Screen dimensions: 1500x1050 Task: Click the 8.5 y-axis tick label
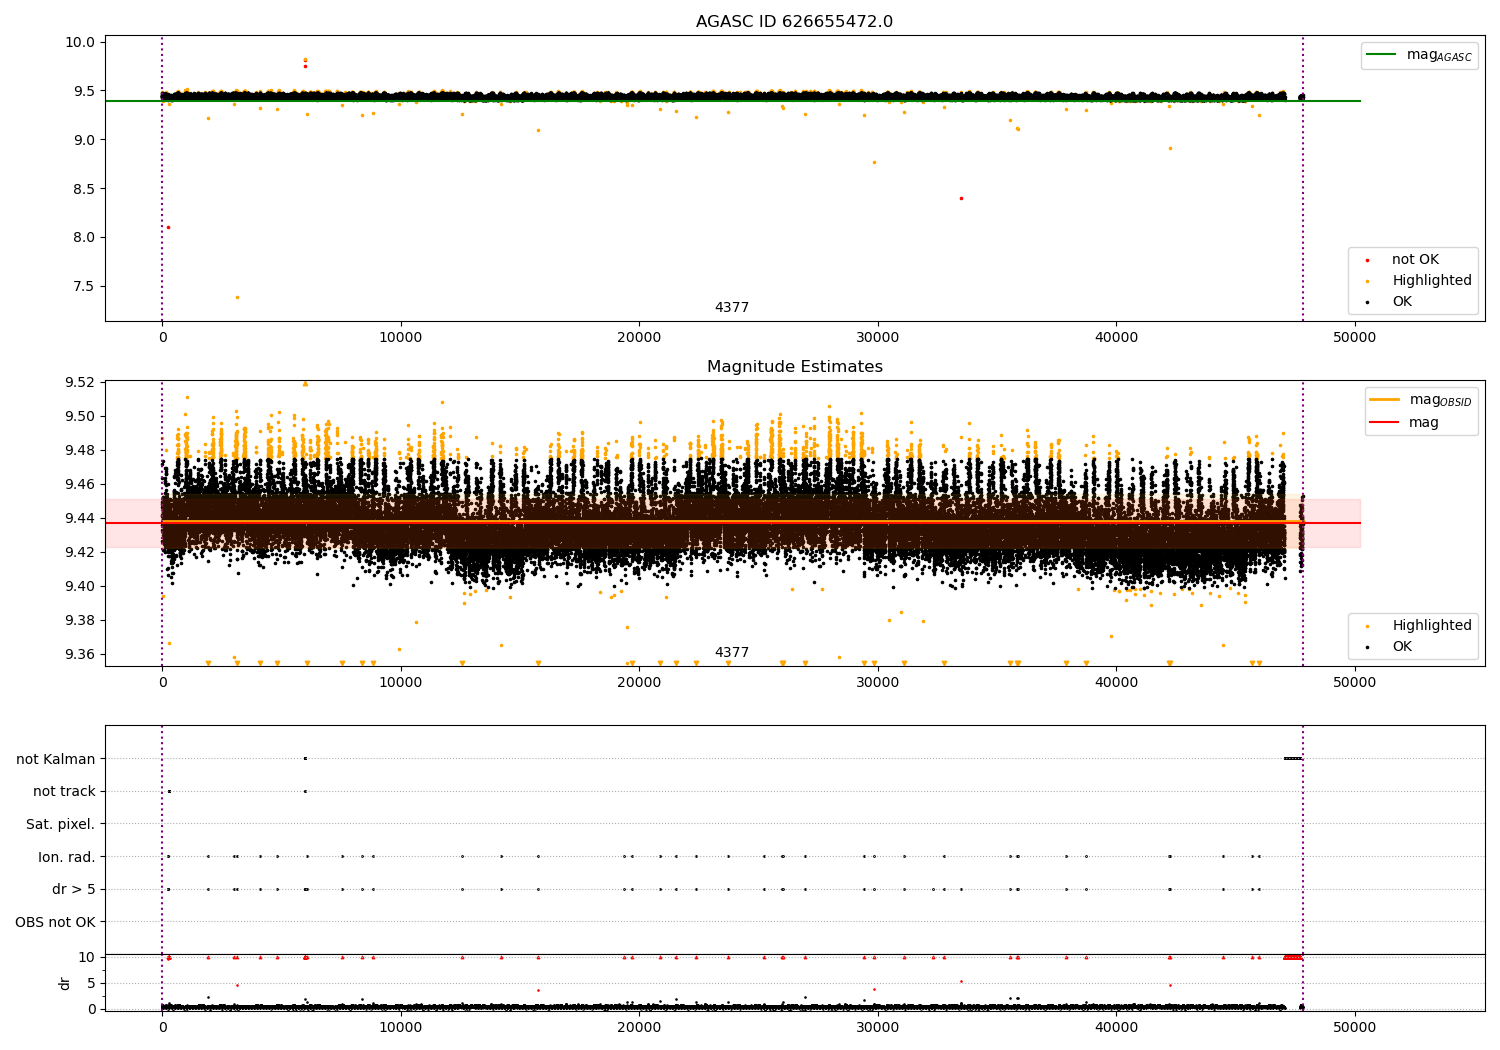tap(84, 189)
